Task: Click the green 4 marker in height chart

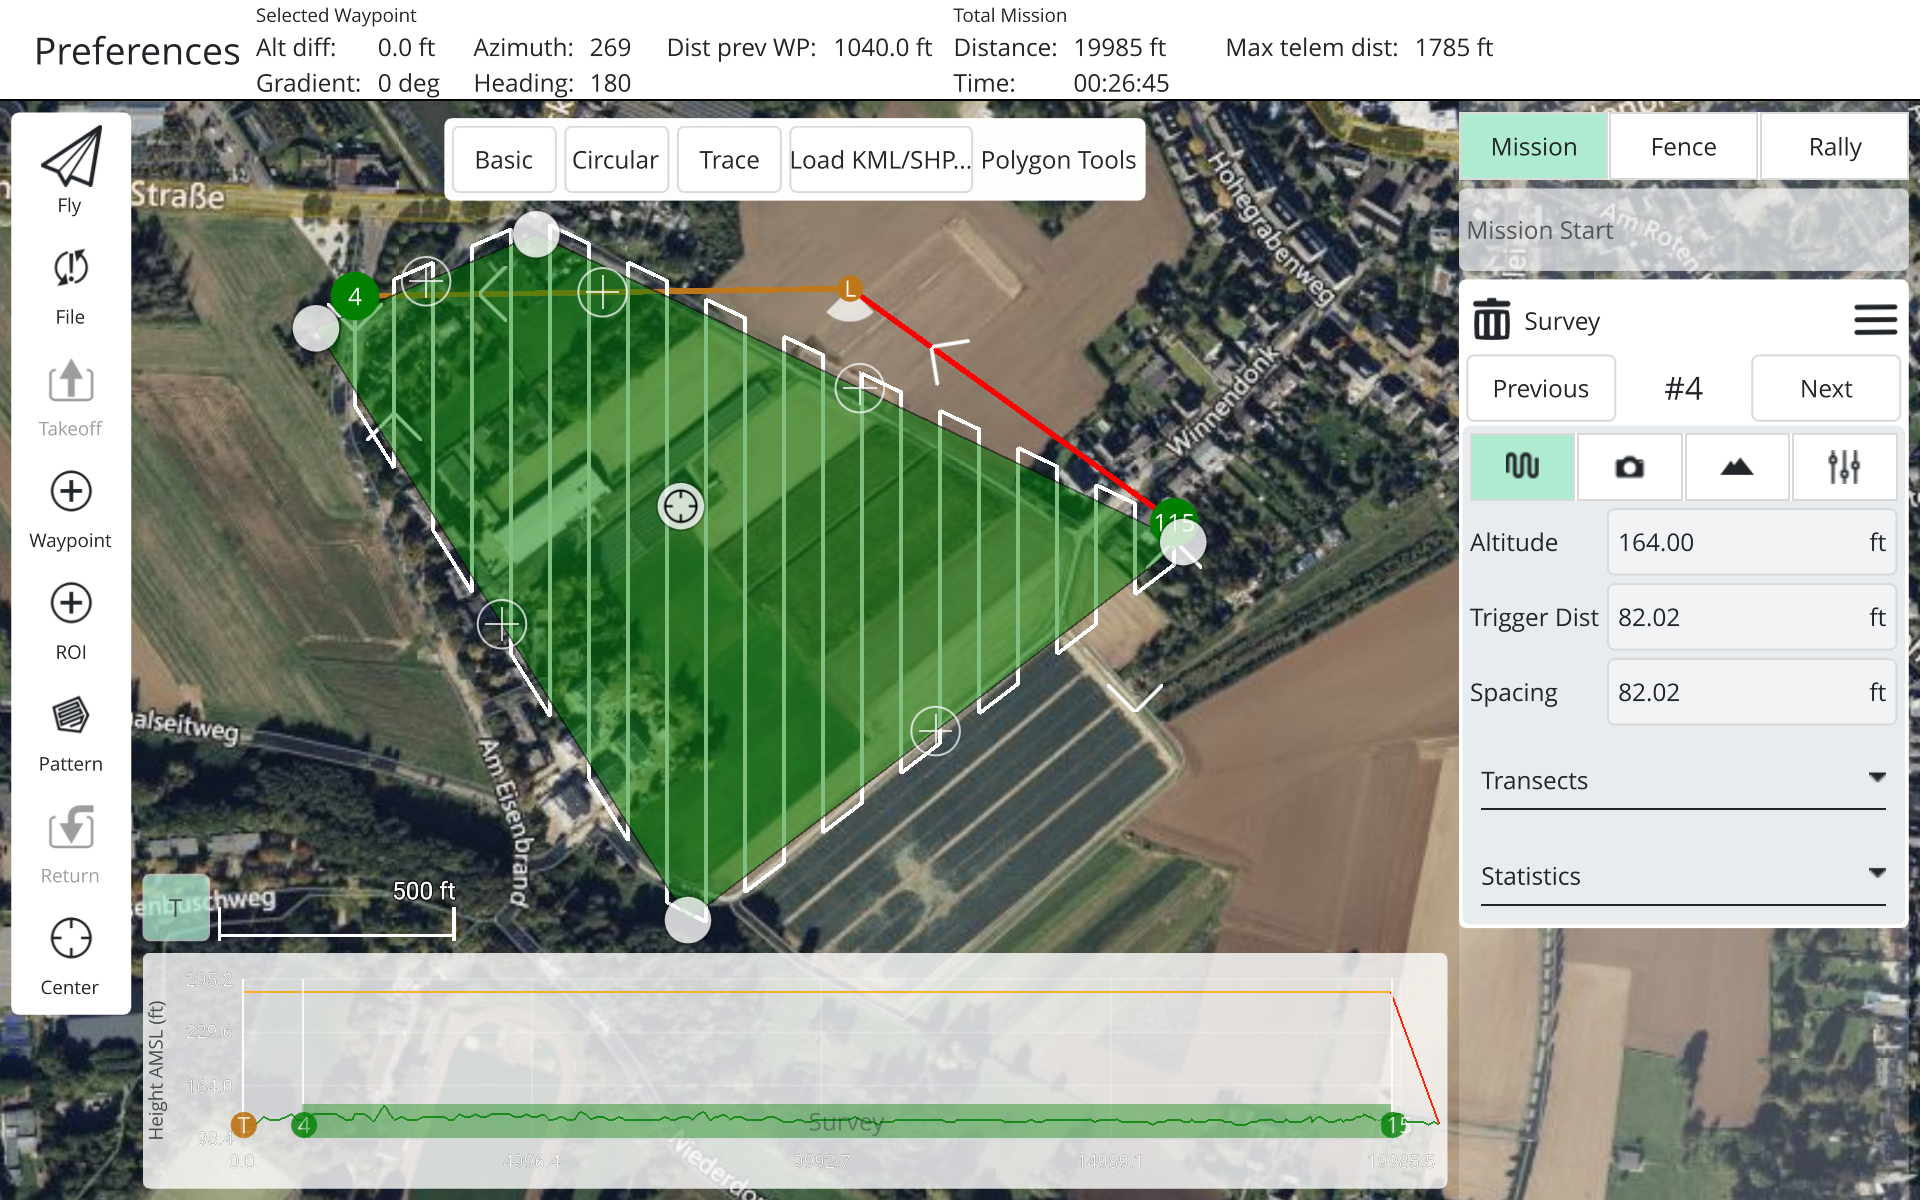Action: [304, 1125]
